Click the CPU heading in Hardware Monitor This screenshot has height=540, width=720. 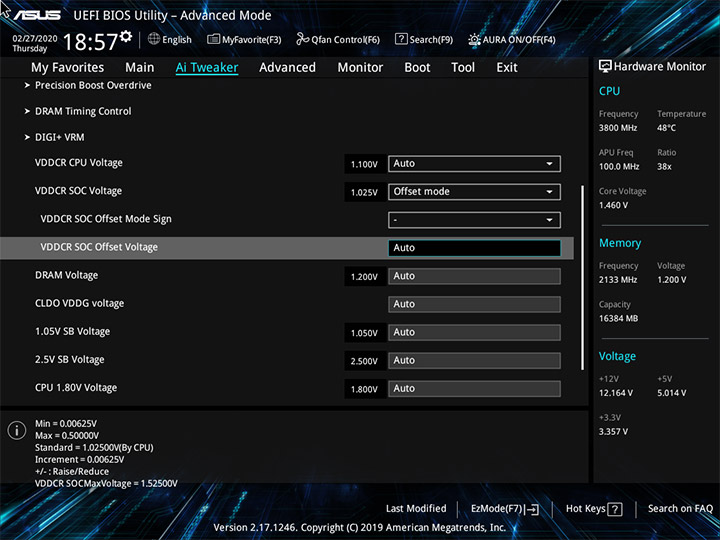[609, 91]
